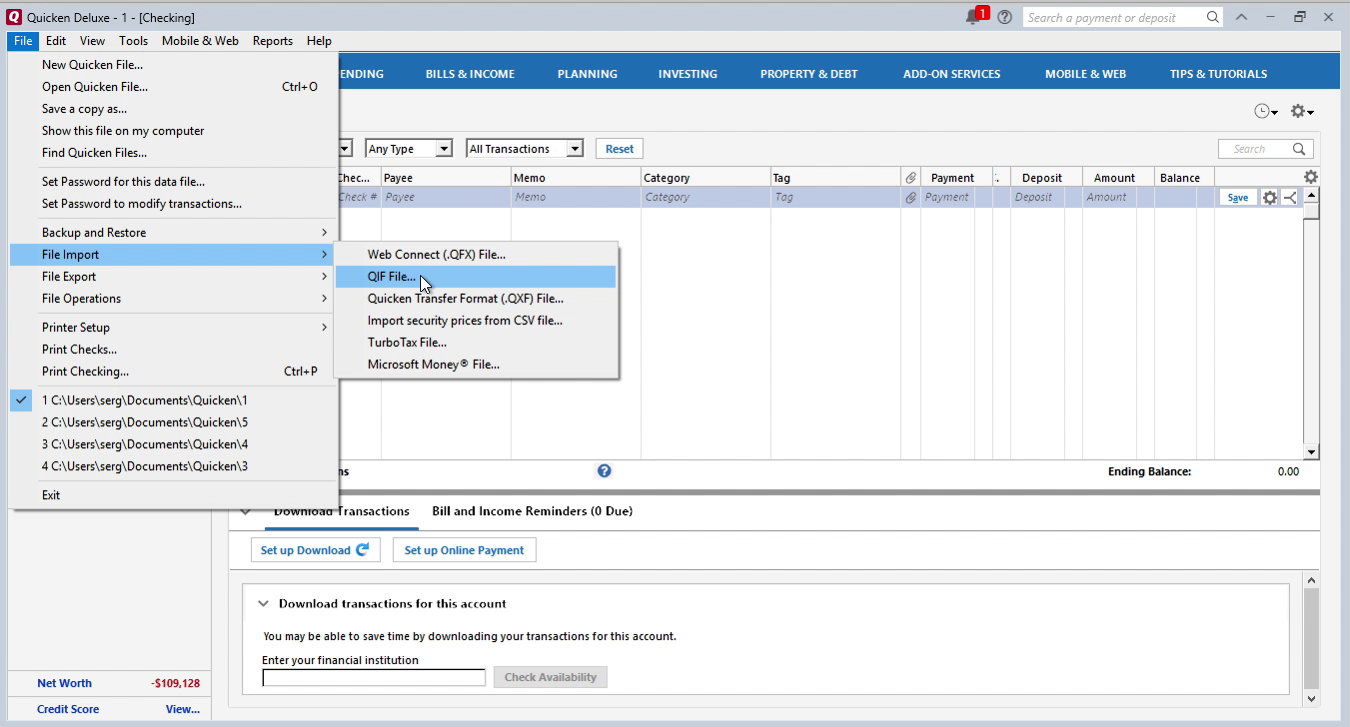Open the Edit menu
This screenshot has width=1350, height=727.
(x=56, y=41)
